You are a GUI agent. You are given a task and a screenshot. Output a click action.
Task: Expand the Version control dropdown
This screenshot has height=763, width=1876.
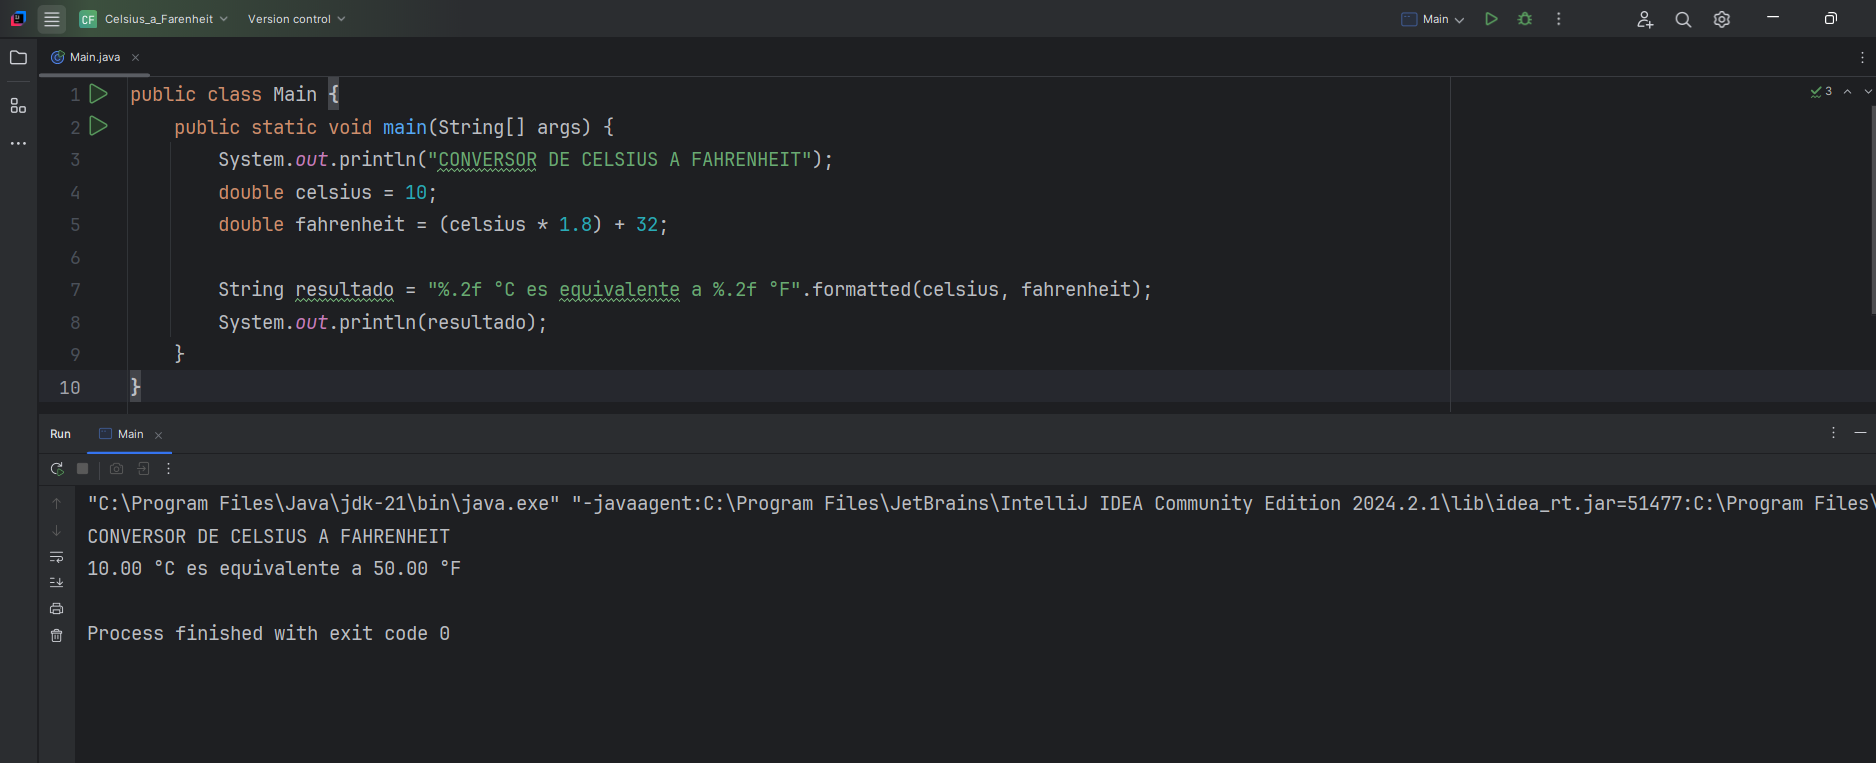point(296,19)
